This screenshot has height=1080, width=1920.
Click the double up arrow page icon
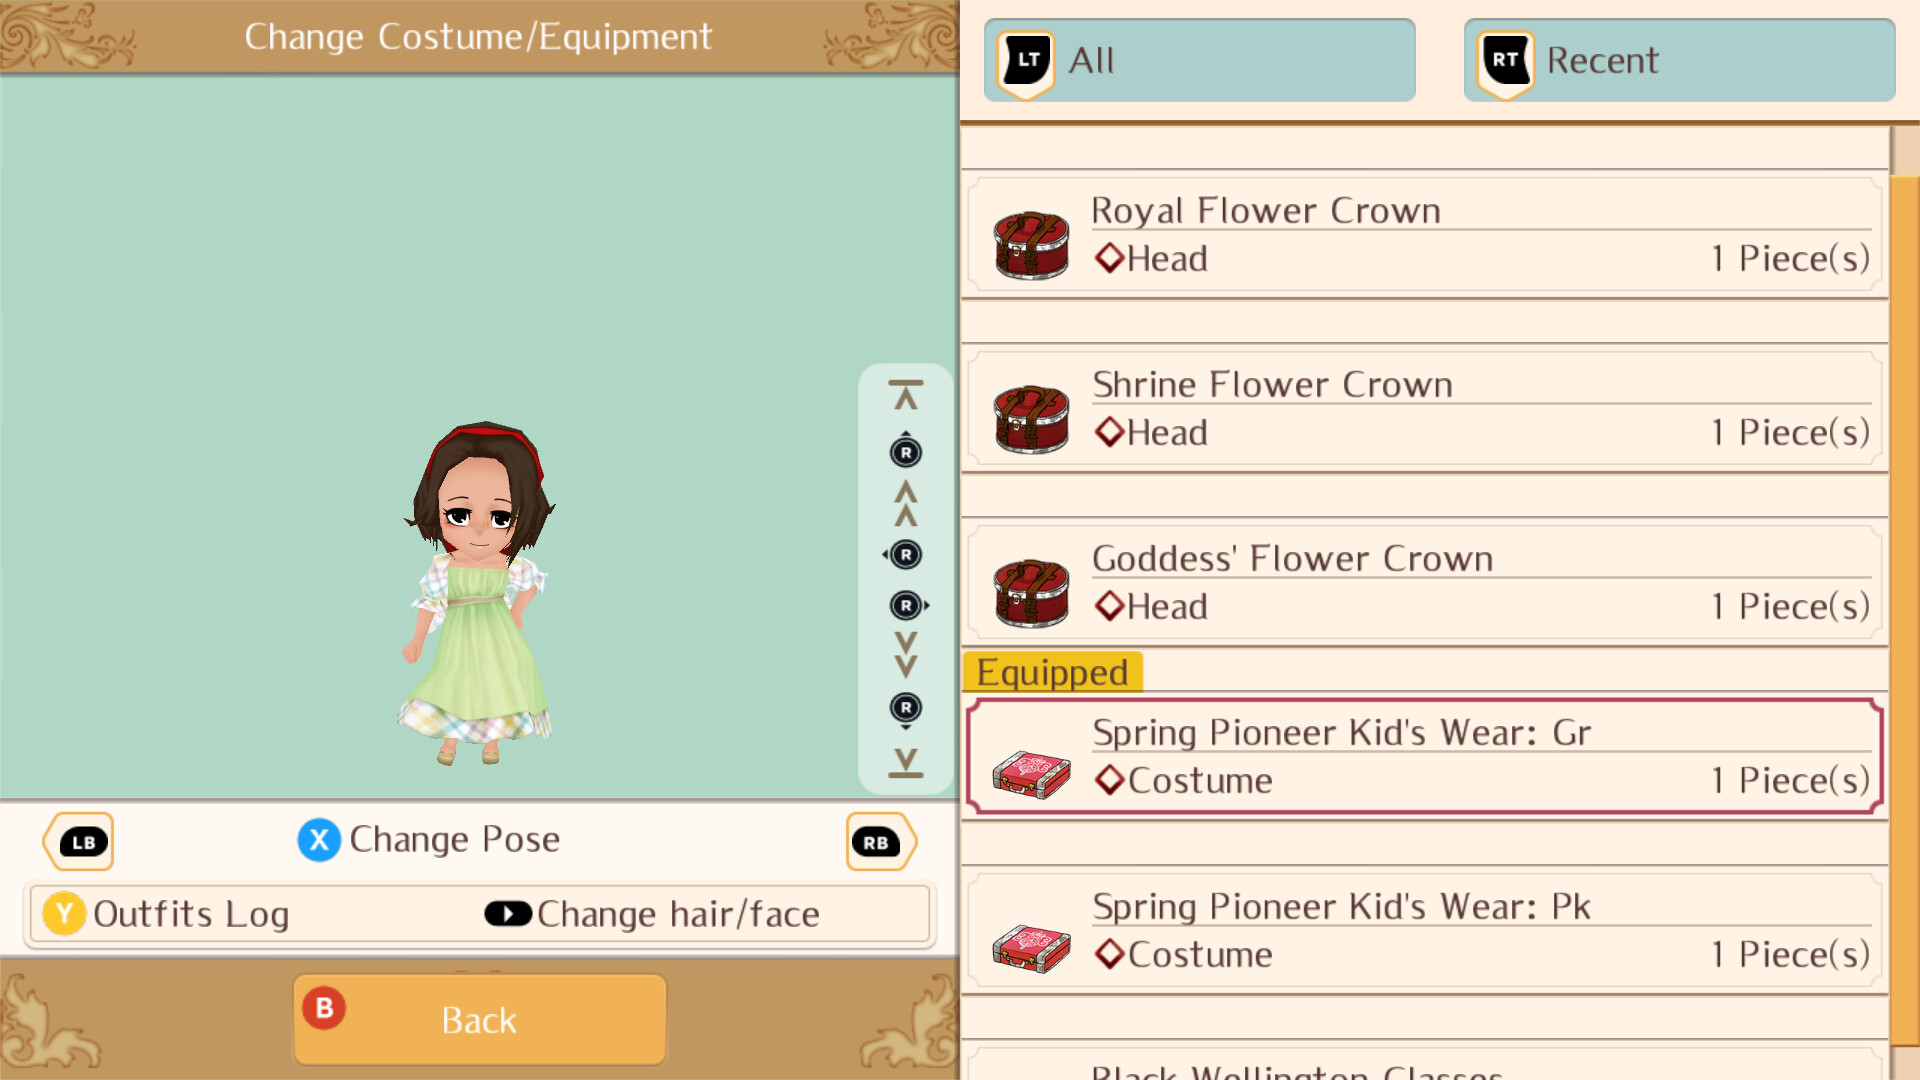(906, 503)
